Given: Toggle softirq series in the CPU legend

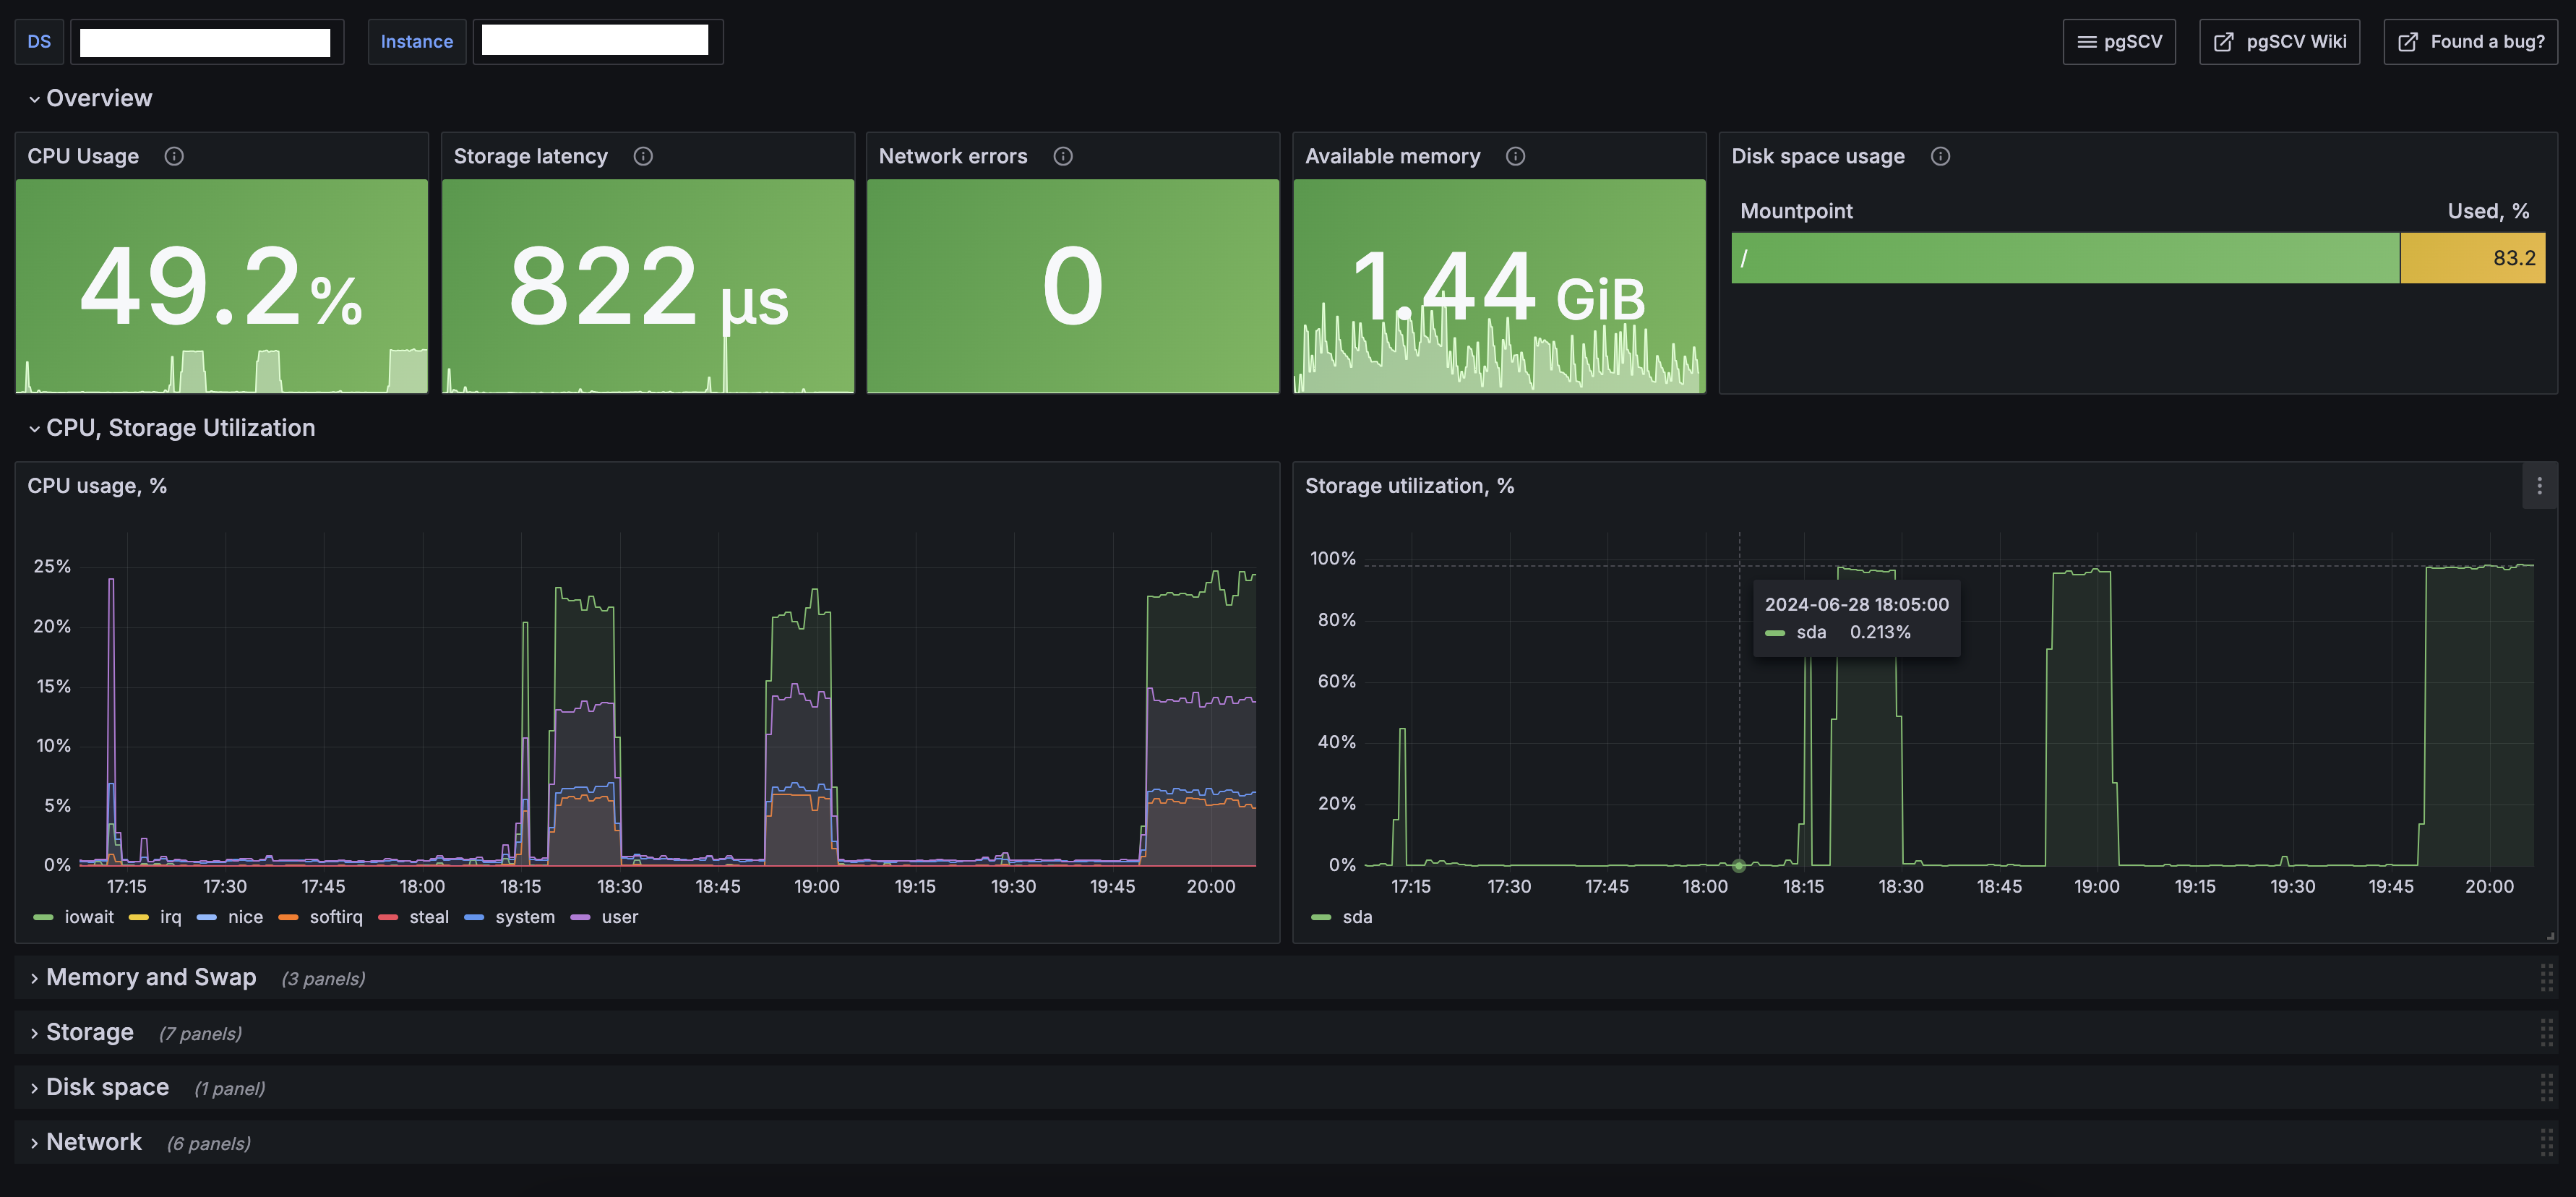Looking at the screenshot, I should point(335,917).
